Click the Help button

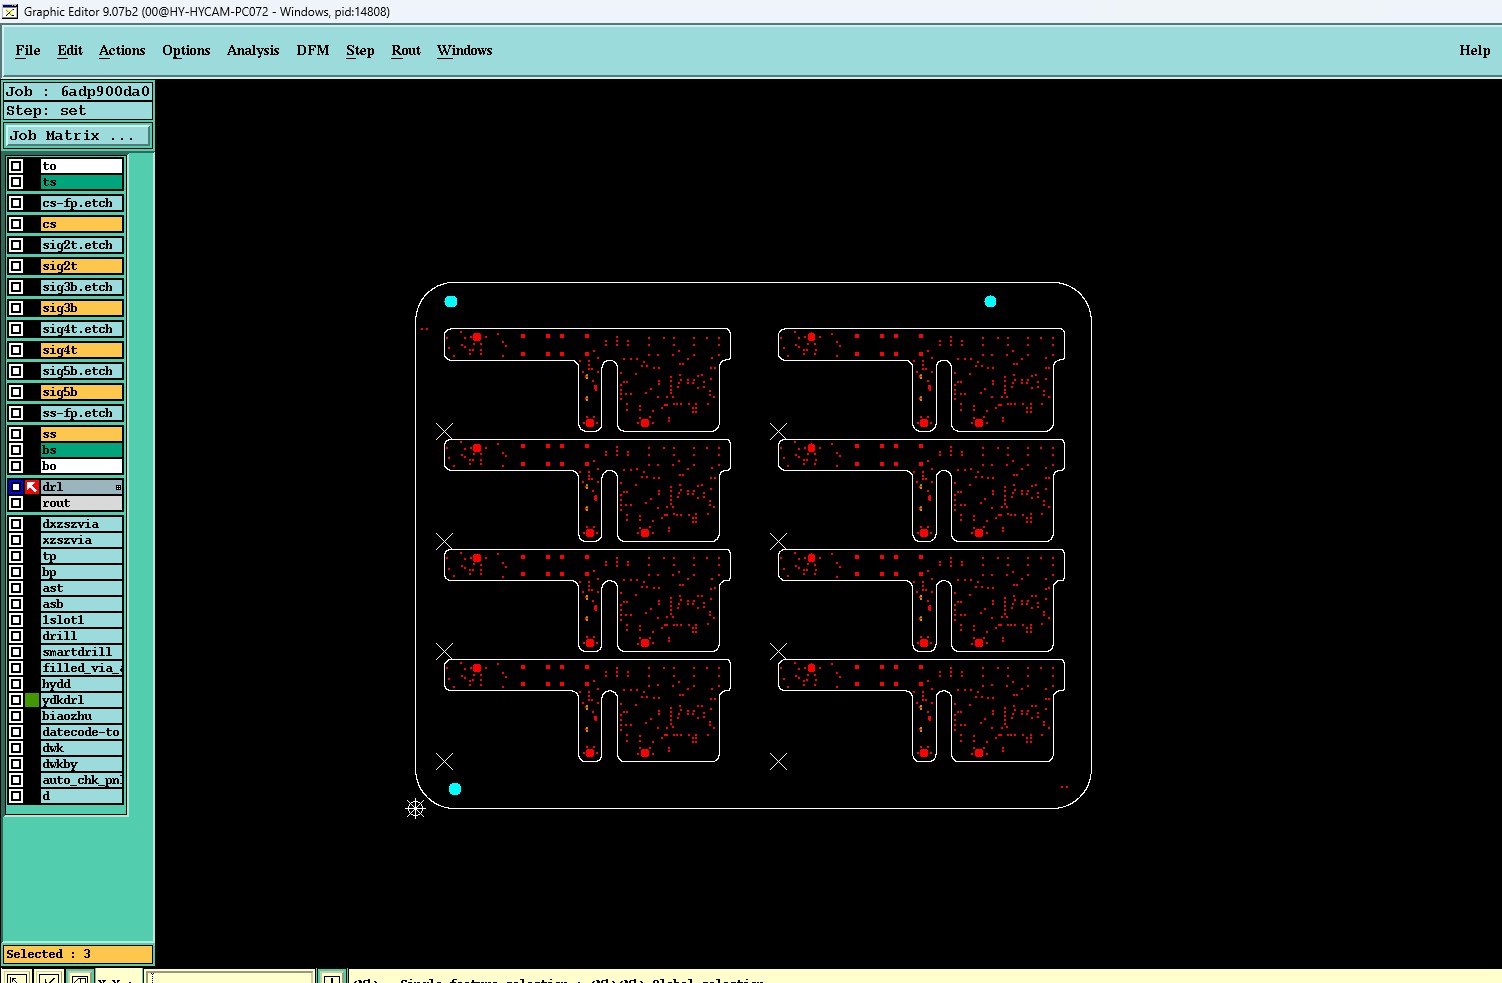point(1474,50)
